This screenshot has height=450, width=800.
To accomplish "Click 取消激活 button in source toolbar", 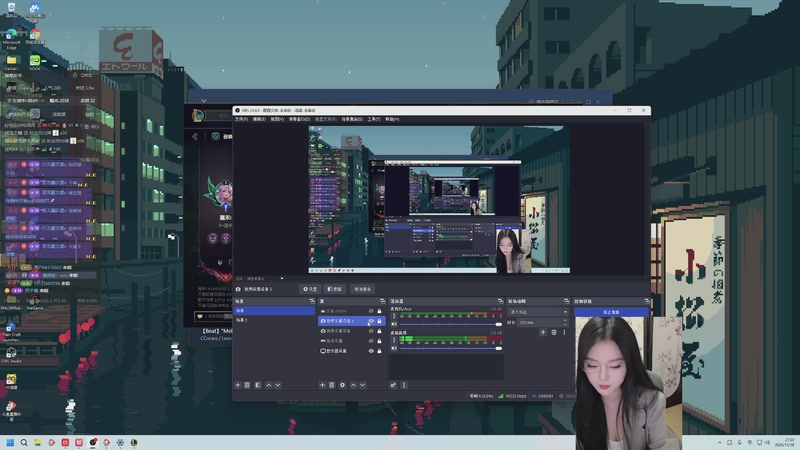I will [x=362, y=289].
